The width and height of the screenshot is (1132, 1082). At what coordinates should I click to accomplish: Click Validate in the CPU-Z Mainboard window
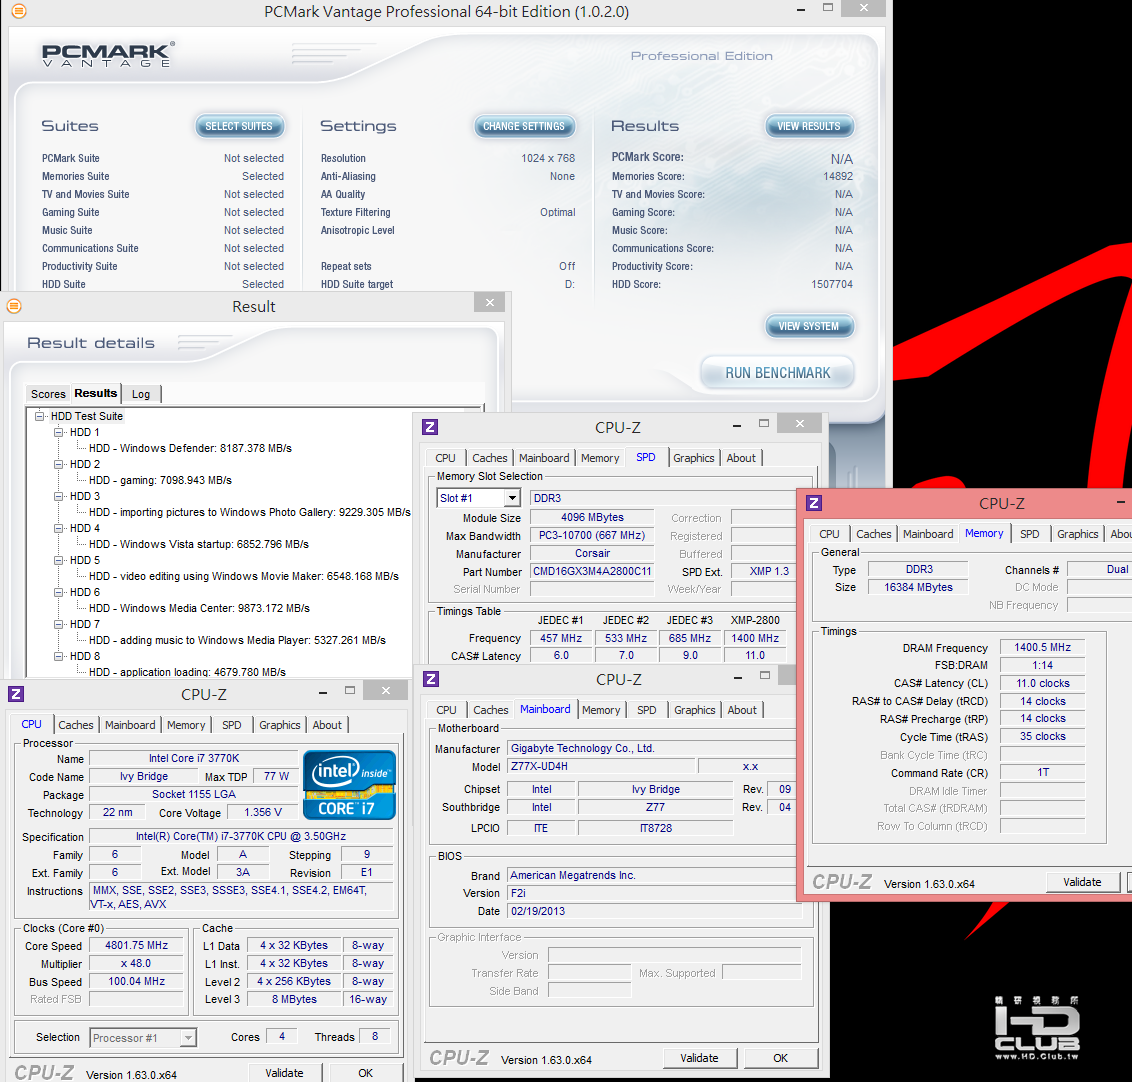pos(700,1058)
